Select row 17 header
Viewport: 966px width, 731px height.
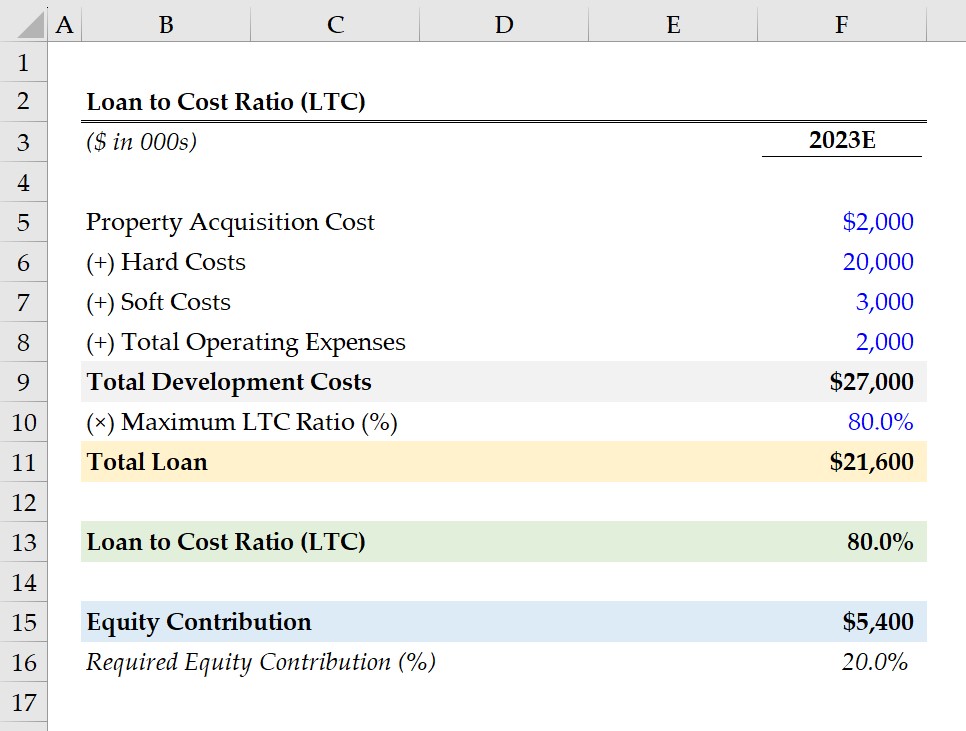tap(23, 703)
